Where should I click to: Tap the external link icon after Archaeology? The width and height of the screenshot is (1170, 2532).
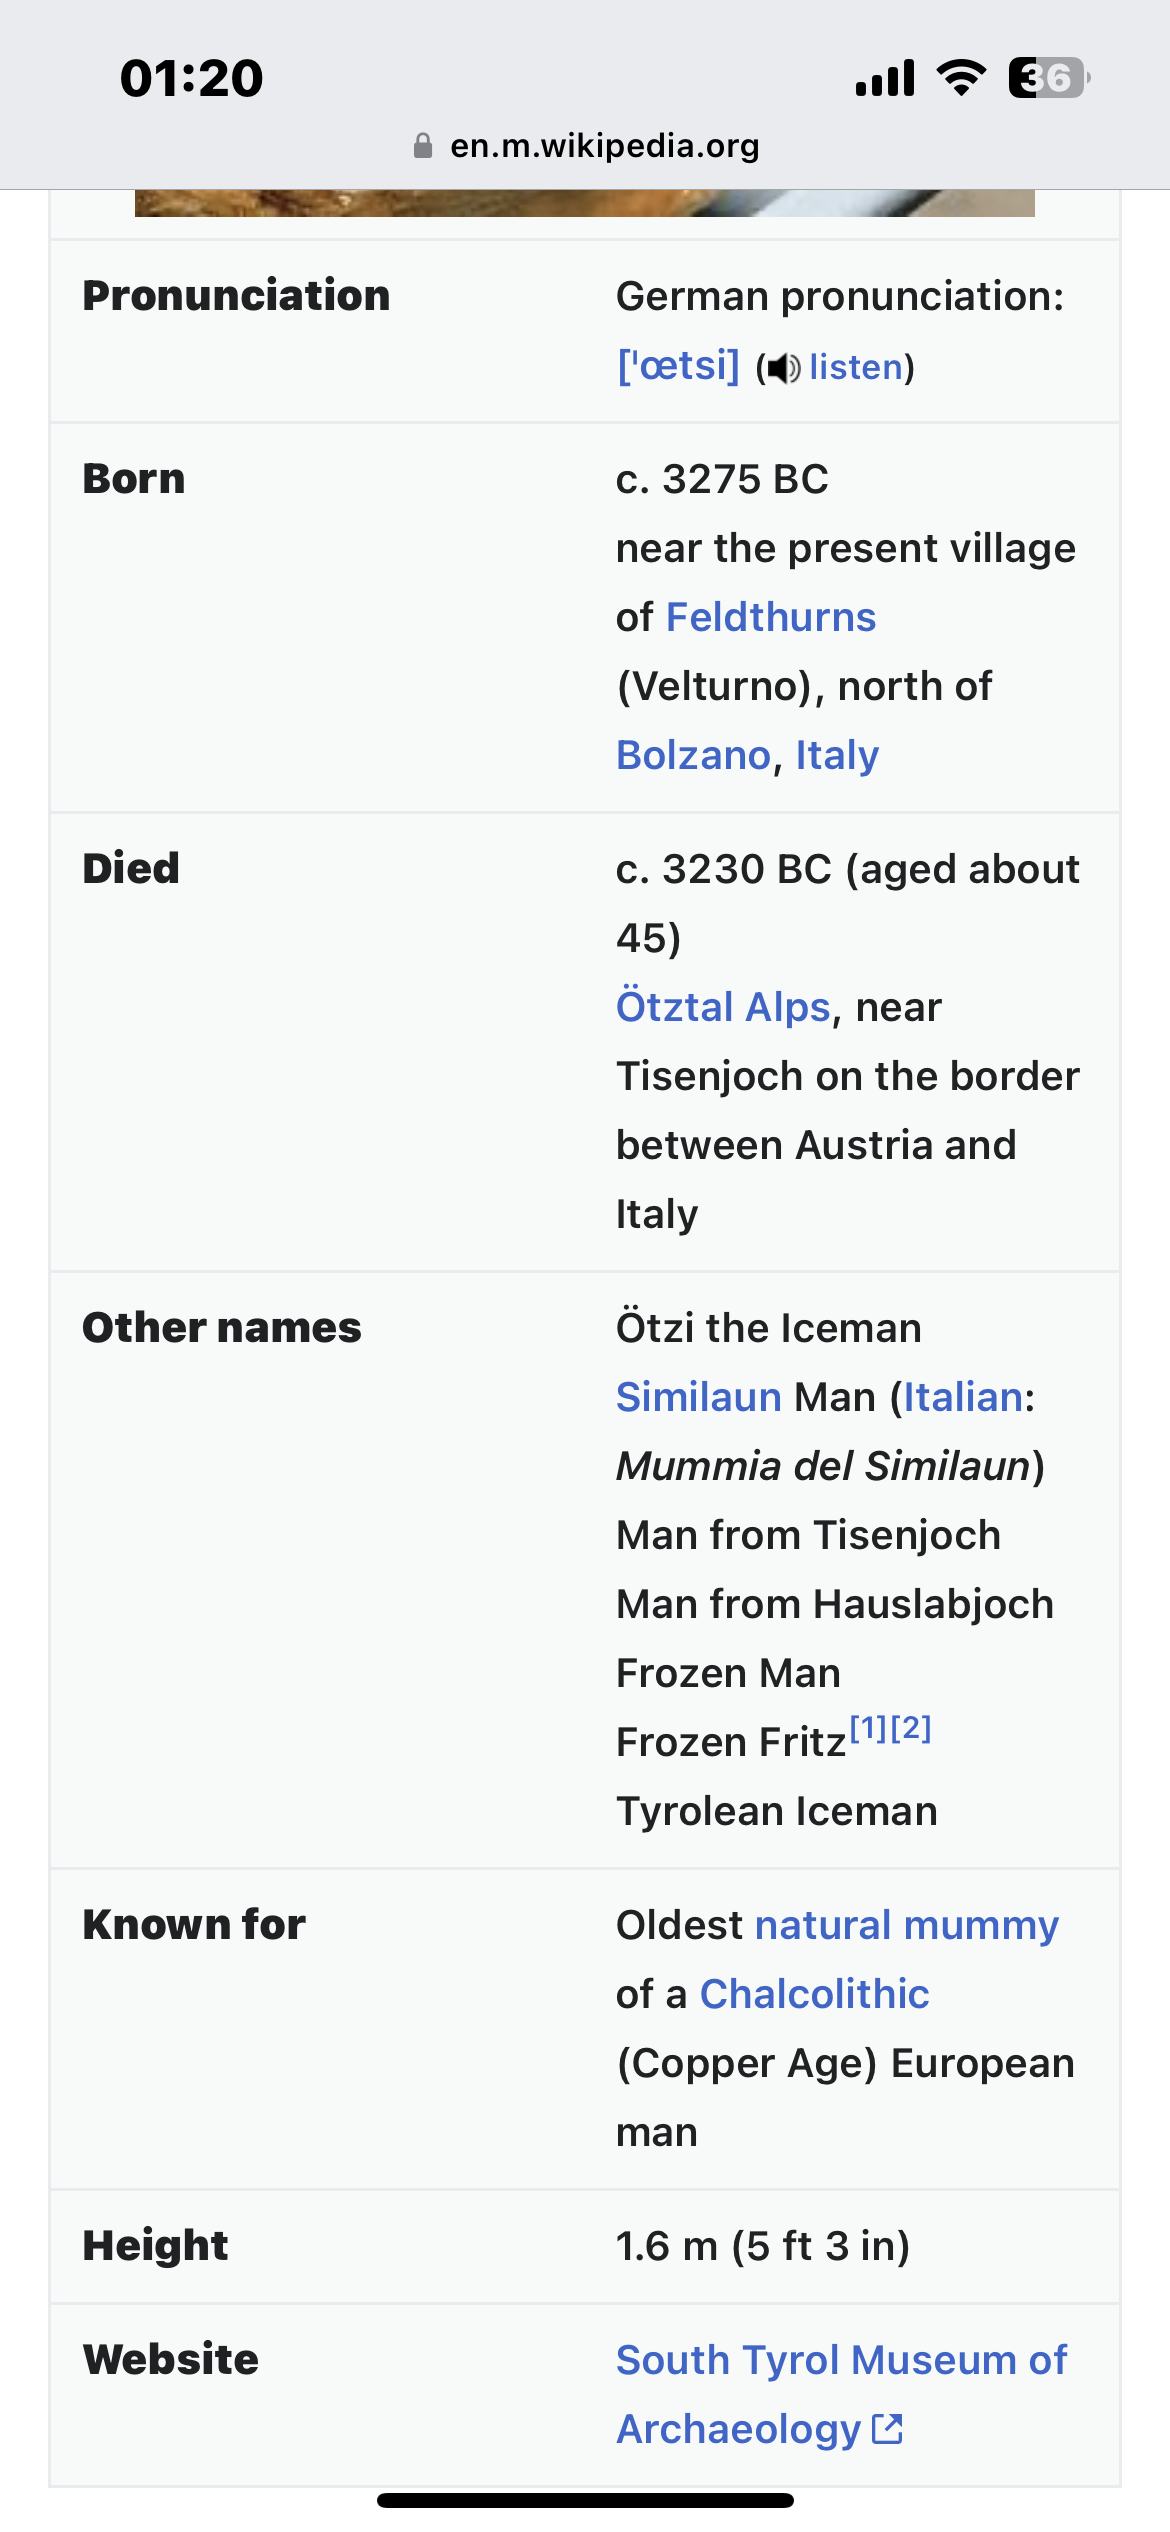(888, 2428)
